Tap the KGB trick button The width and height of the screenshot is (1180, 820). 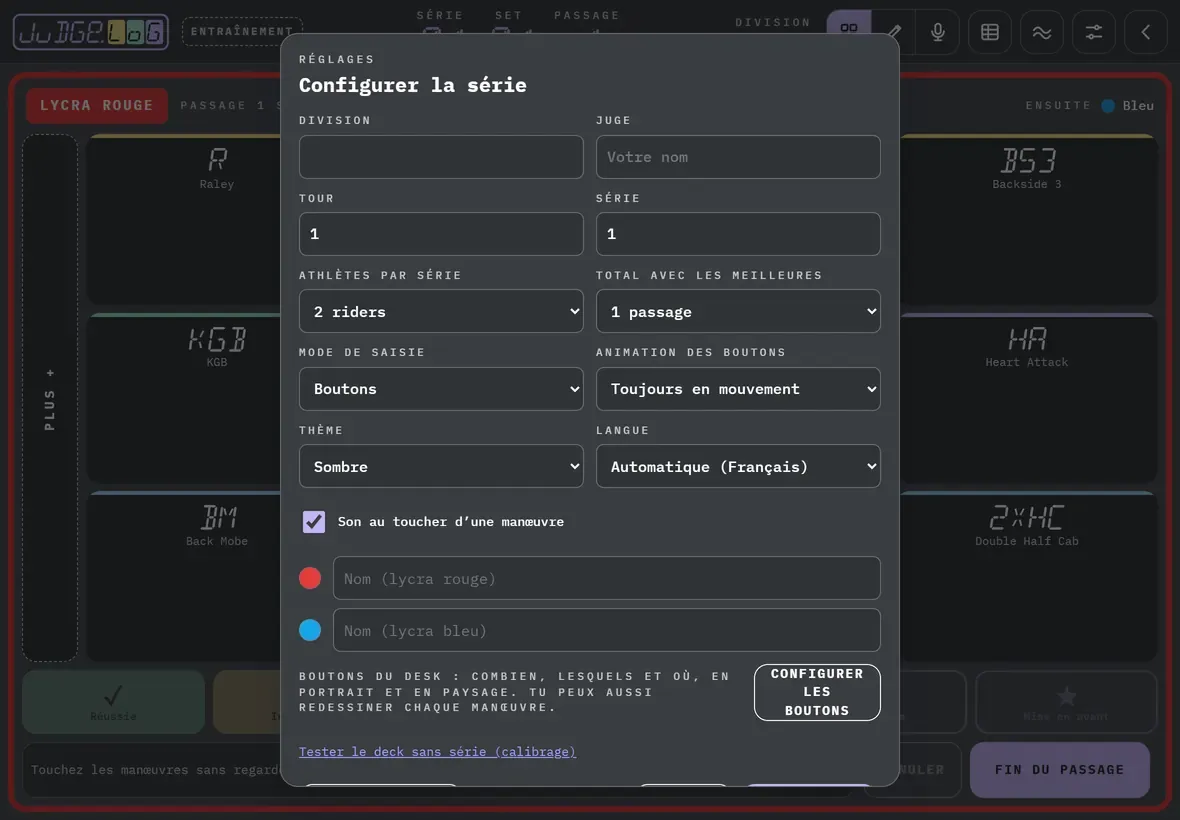coord(184,397)
